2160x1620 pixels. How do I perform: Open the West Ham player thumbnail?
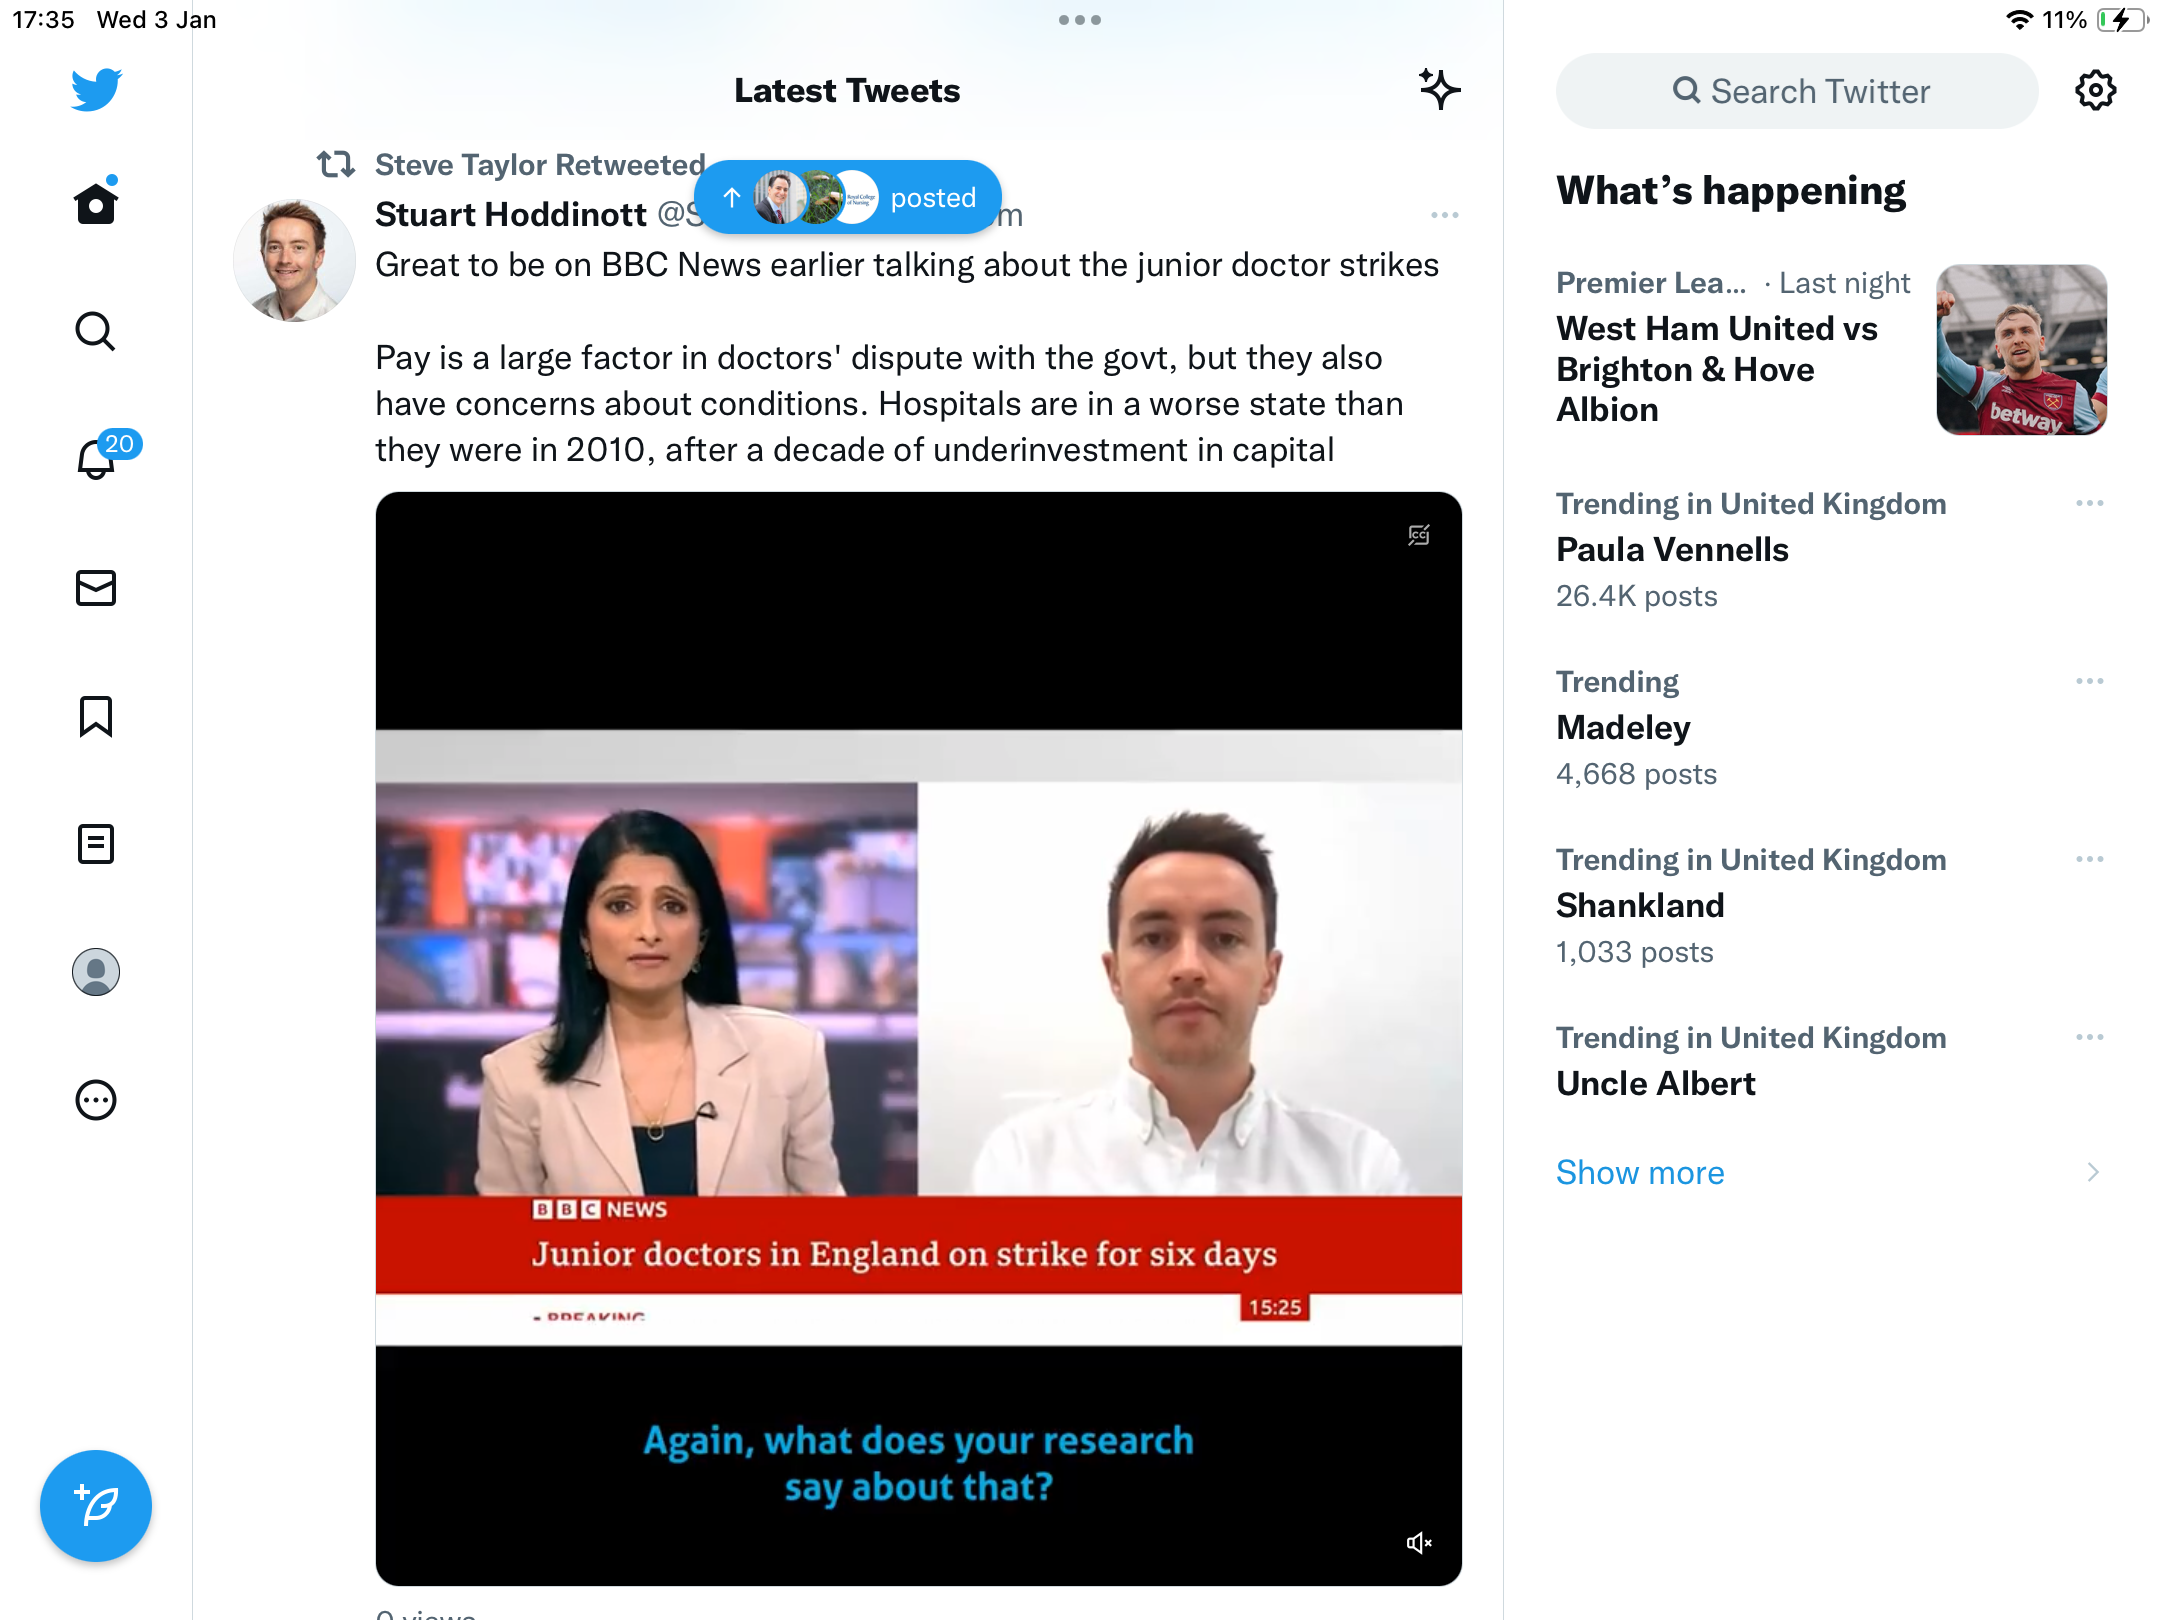coord(2021,349)
